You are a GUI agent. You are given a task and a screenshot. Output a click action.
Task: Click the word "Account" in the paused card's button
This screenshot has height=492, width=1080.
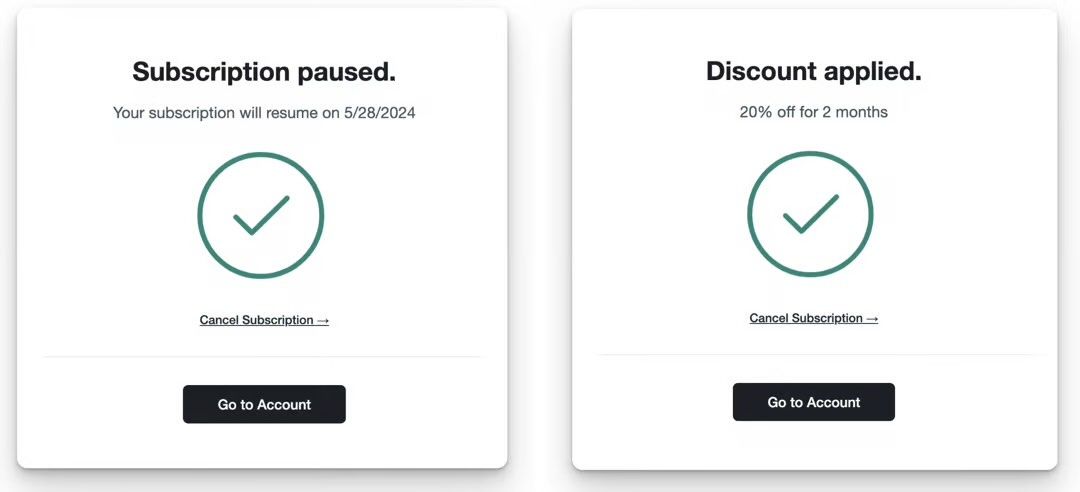click(284, 405)
